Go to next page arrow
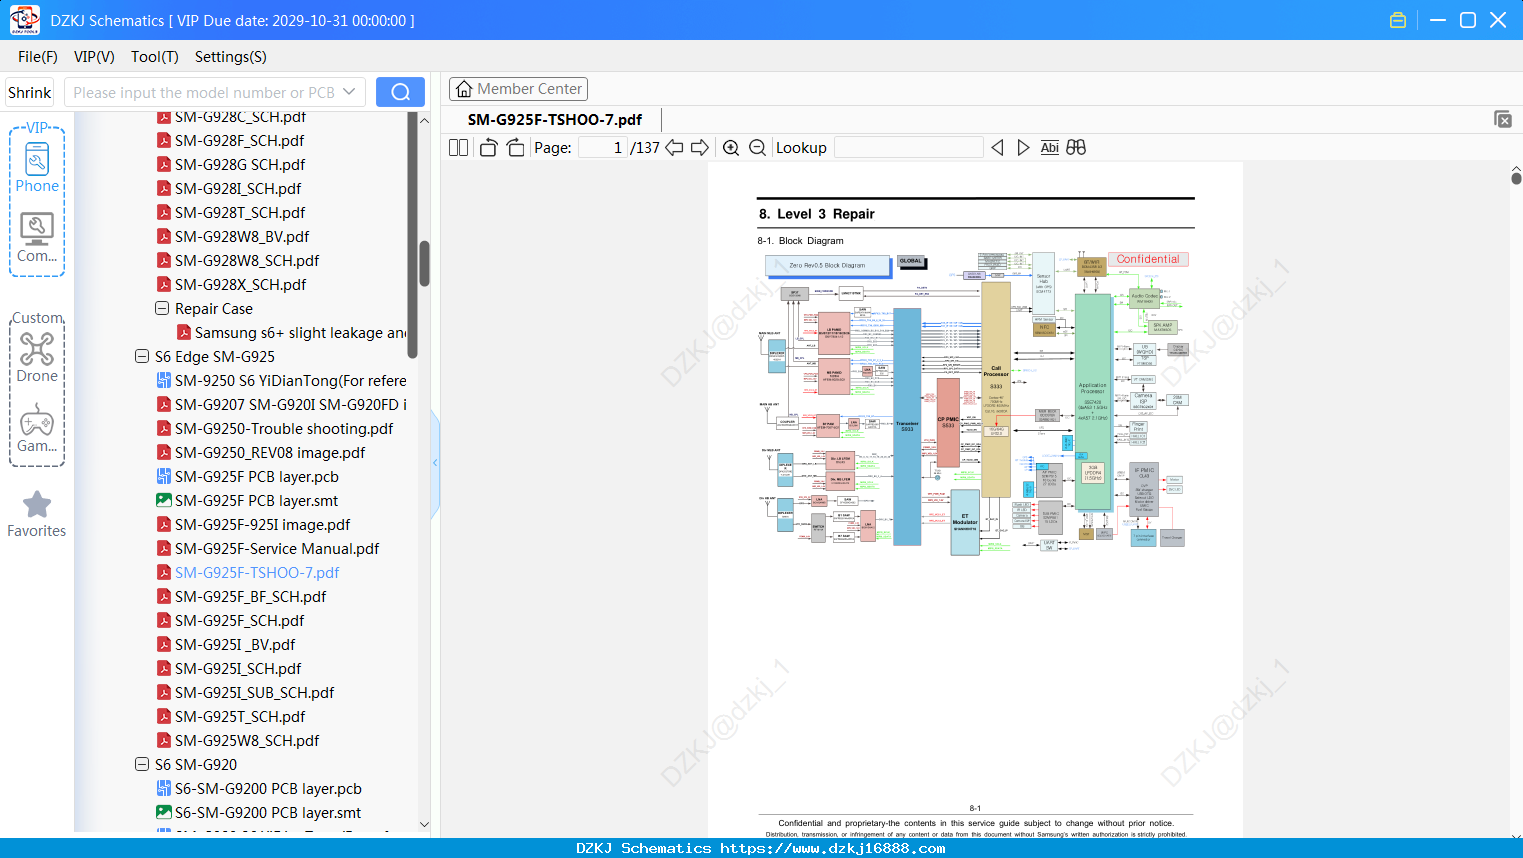Image resolution: width=1523 pixels, height=858 pixels. pos(700,147)
